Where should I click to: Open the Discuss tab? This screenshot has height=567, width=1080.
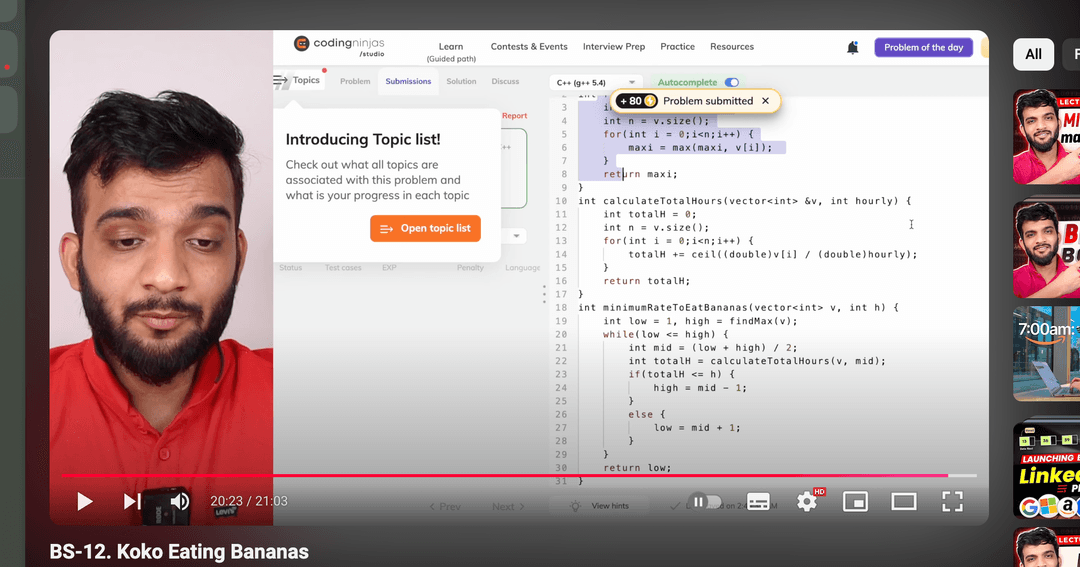pyautogui.click(x=505, y=81)
